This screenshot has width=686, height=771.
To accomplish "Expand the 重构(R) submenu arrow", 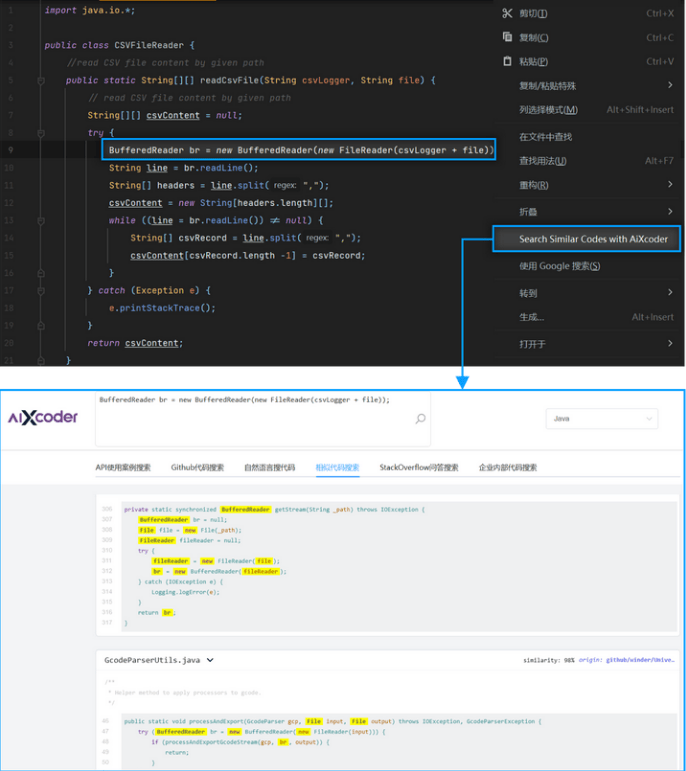I will click(x=670, y=184).
